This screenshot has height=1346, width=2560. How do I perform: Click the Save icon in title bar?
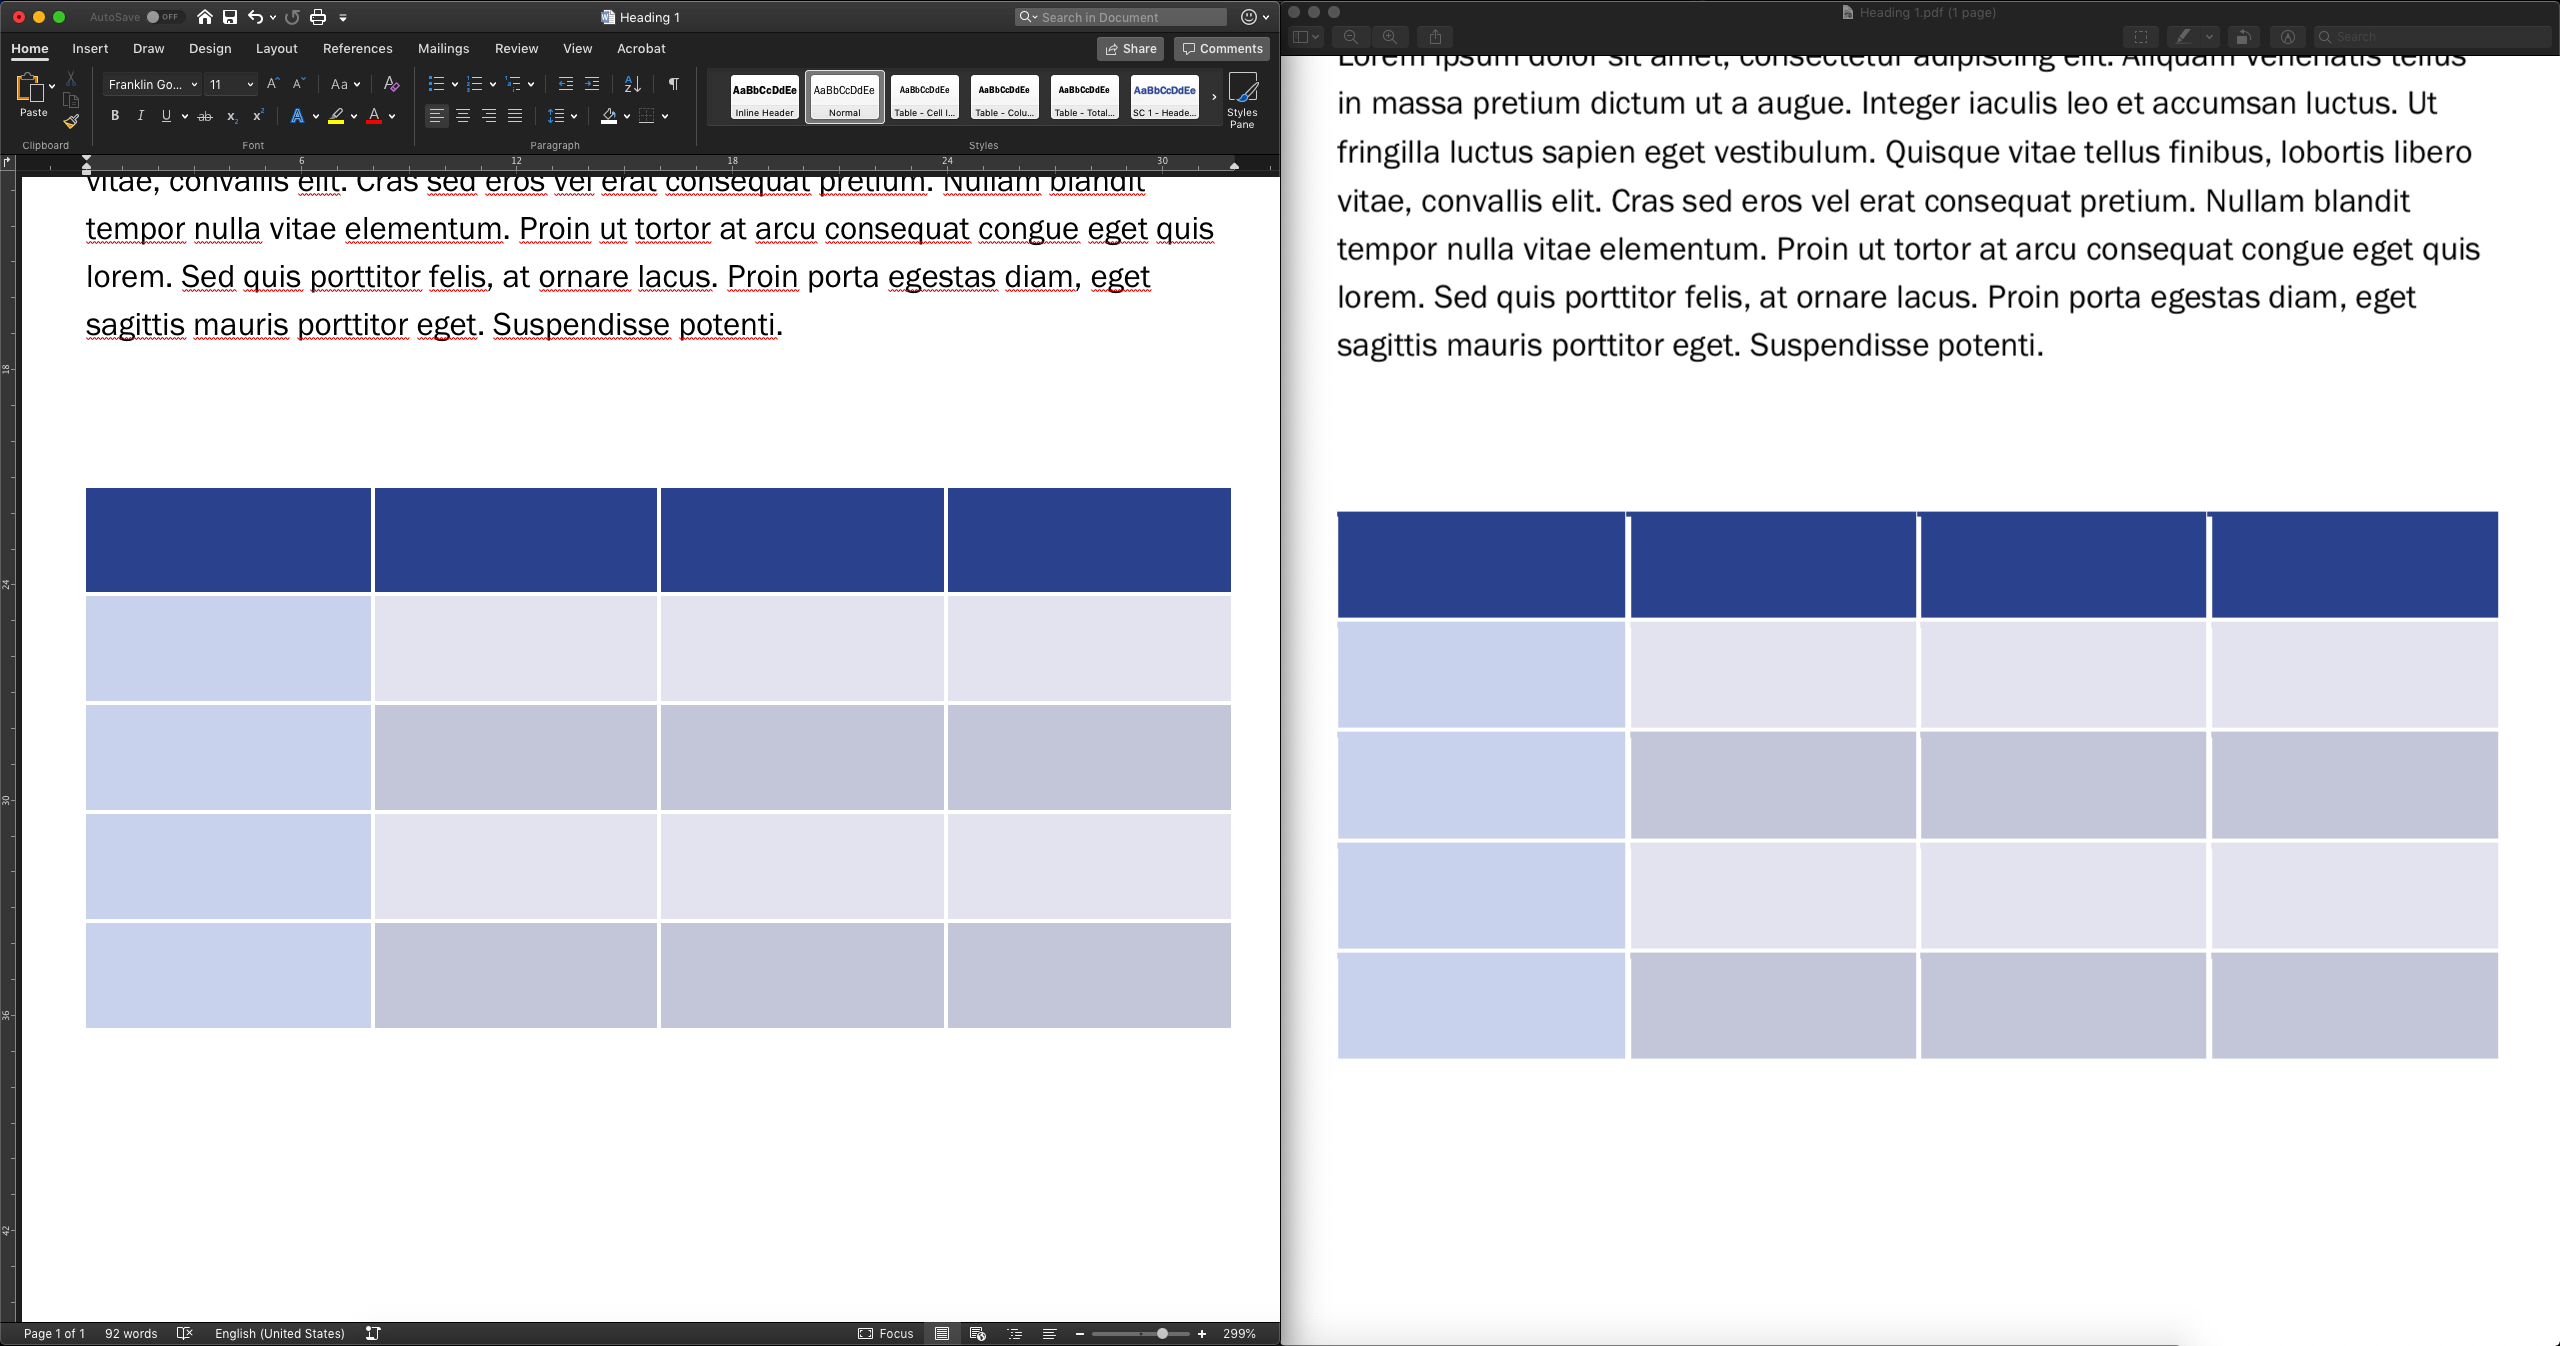coord(230,17)
